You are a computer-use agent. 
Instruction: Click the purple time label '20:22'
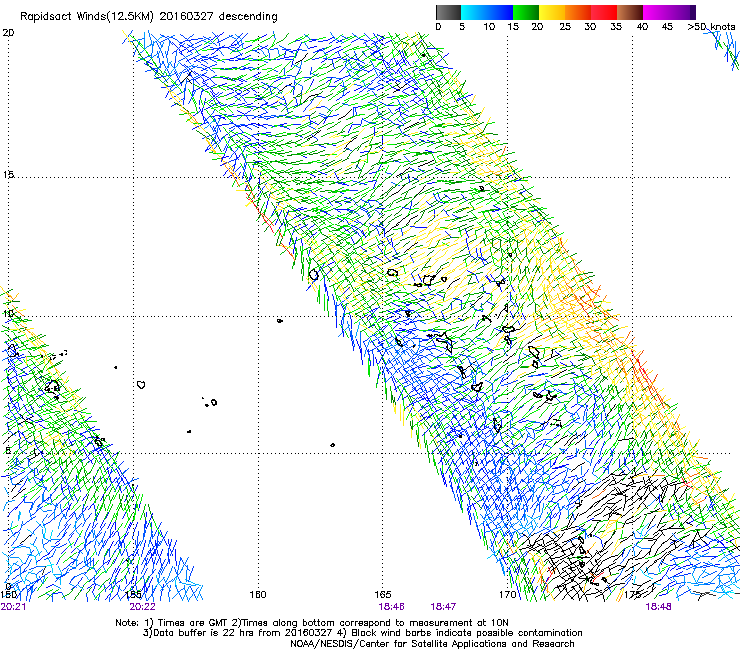coord(143,607)
